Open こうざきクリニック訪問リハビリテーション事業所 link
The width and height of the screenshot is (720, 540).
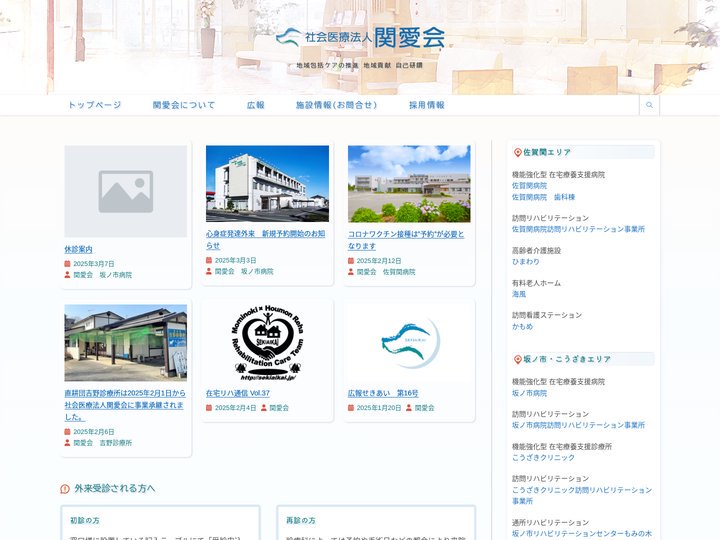[x=582, y=495]
